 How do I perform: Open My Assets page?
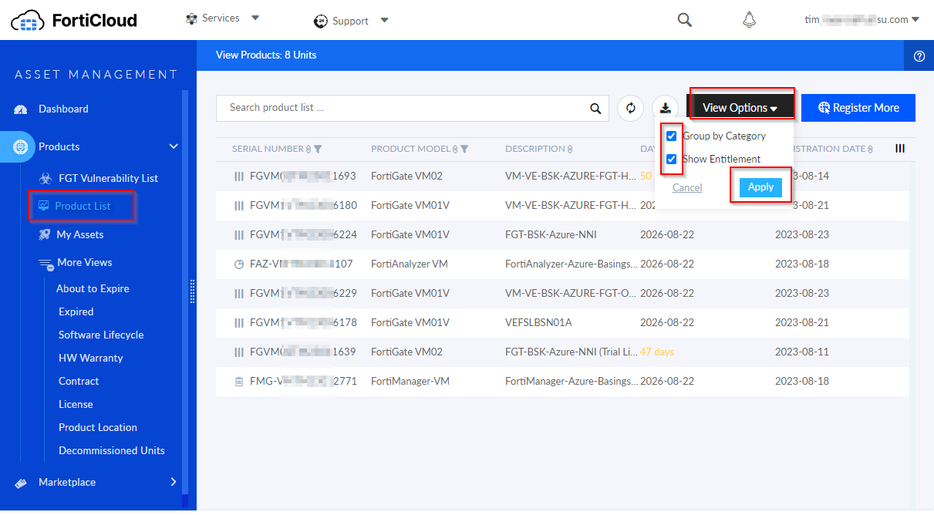(x=80, y=235)
